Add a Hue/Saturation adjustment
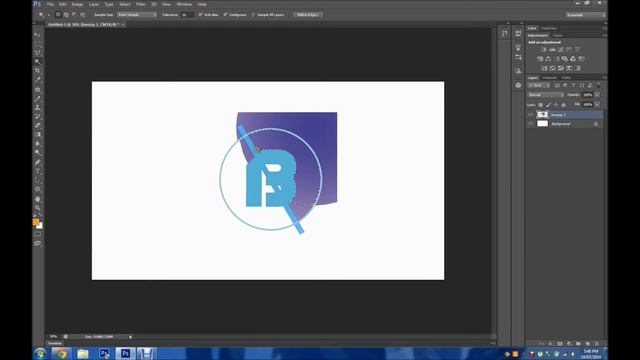 pyautogui.click(x=540, y=59)
